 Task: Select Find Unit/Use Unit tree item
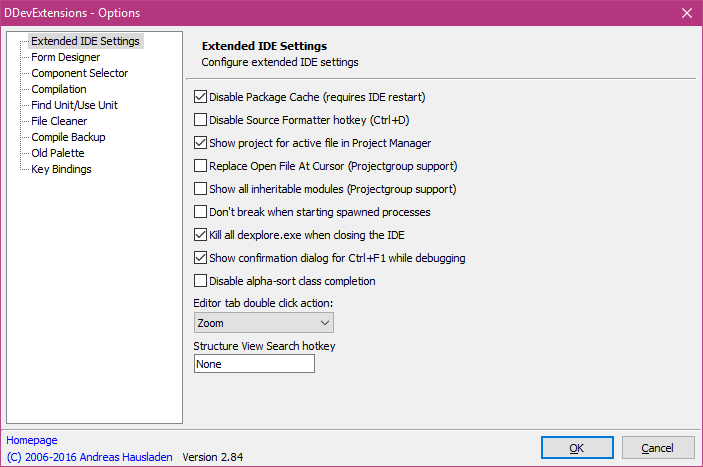[x=74, y=105]
